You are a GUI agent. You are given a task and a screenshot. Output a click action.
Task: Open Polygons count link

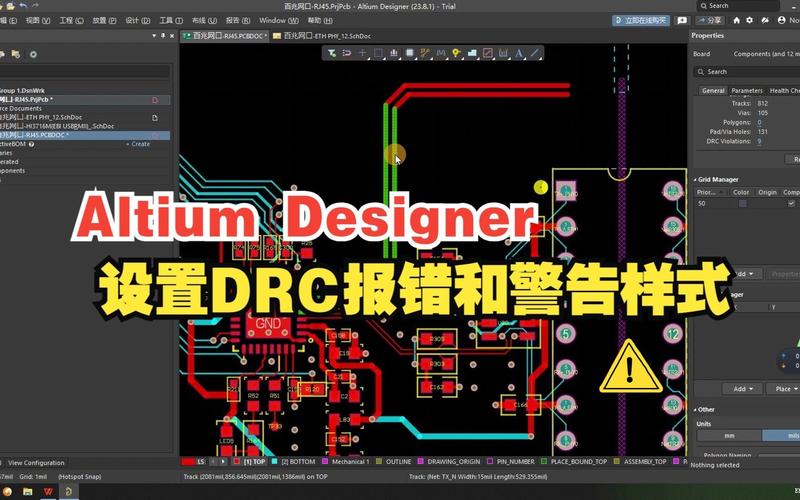coord(759,122)
